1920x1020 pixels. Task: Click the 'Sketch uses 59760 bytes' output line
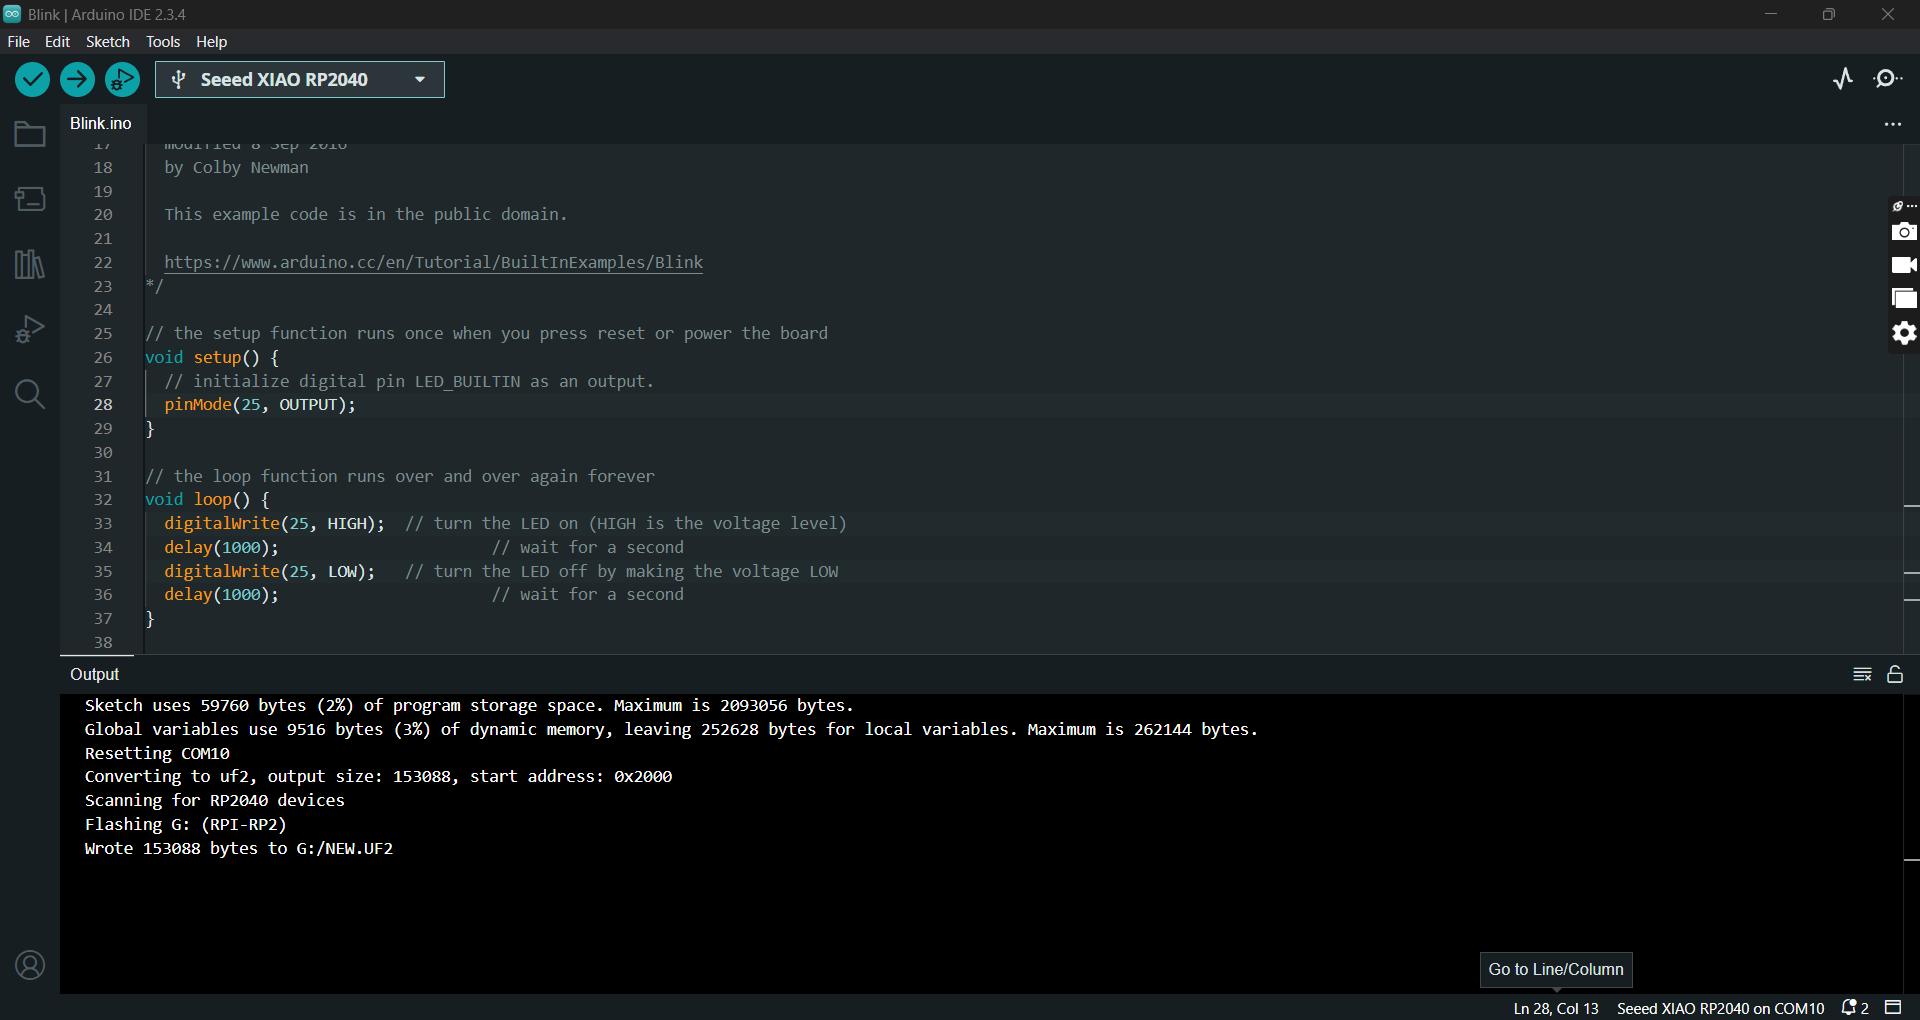tap(469, 705)
